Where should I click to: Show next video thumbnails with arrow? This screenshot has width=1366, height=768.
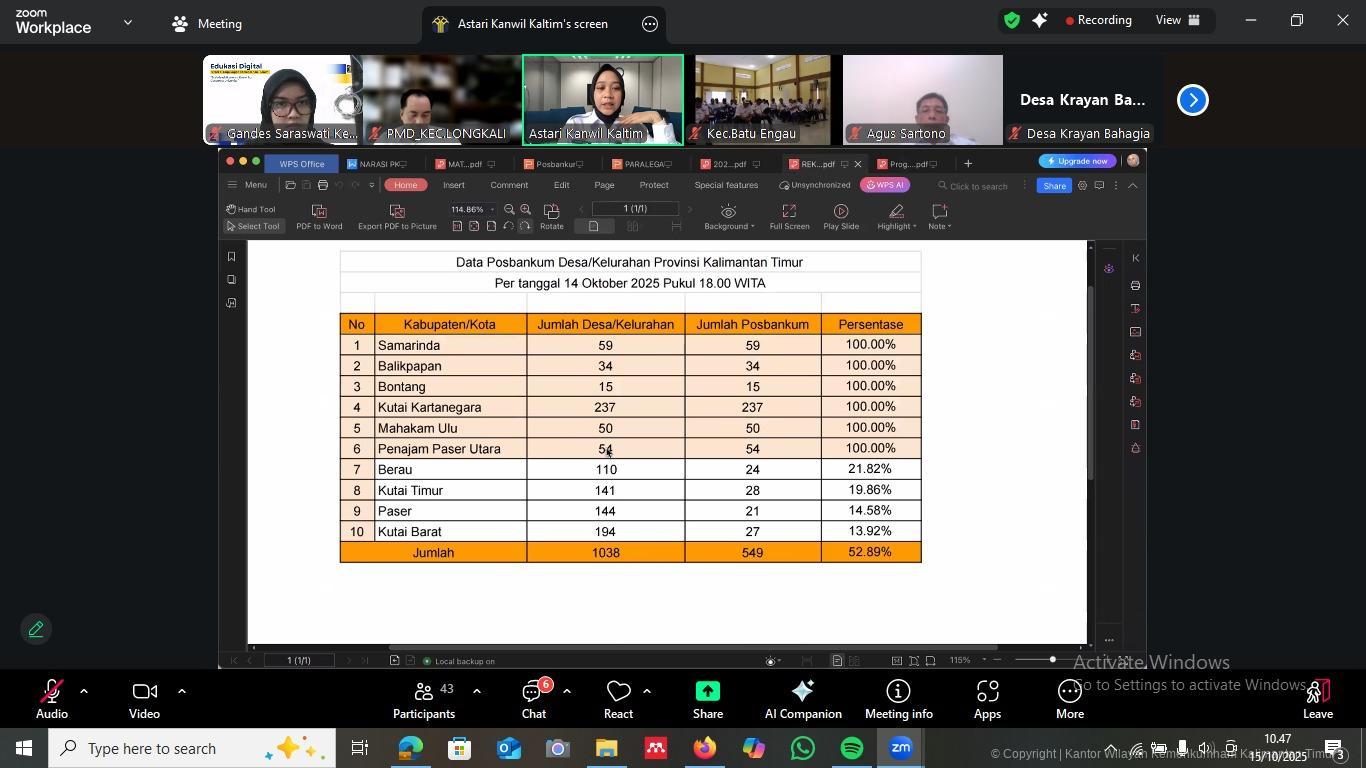coord(1192,100)
